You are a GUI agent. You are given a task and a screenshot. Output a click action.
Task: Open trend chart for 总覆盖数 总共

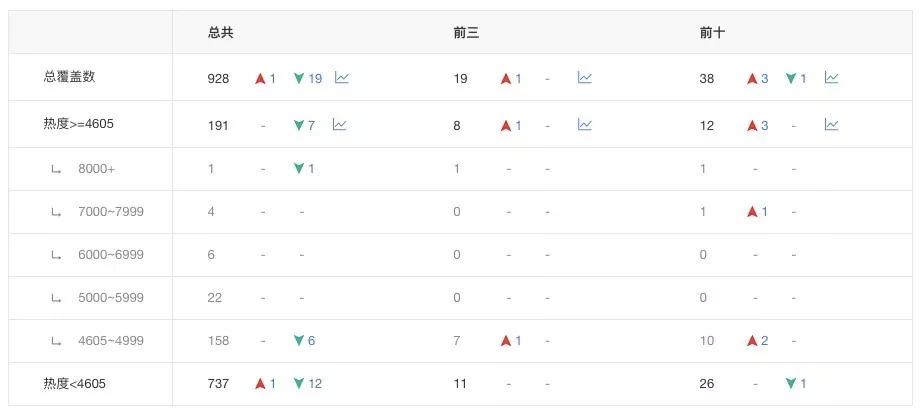tap(341, 78)
